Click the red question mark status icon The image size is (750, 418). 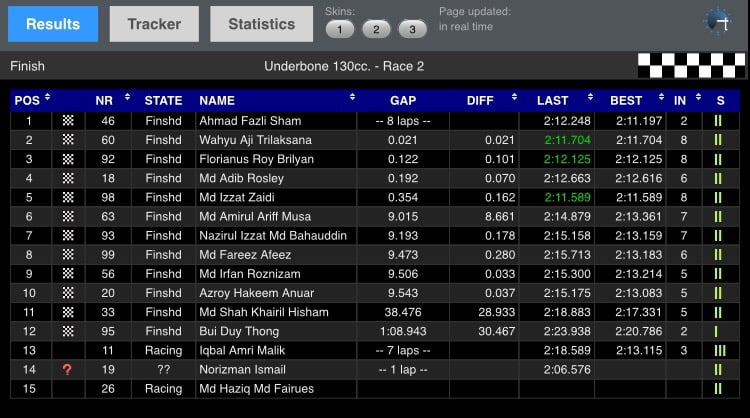(x=68, y=369)
